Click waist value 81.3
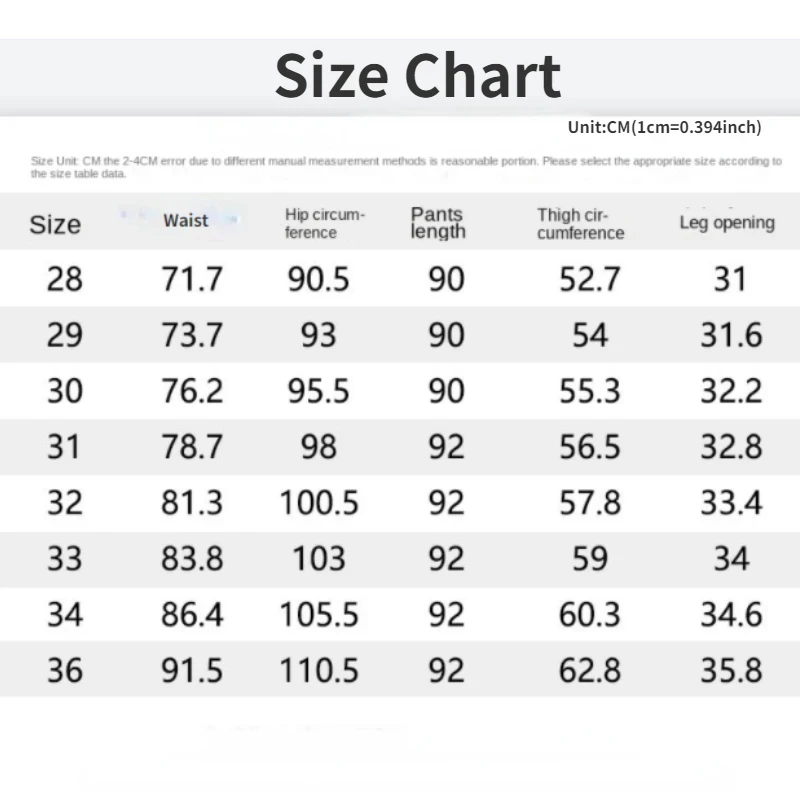Screen dimensions: 800x800 (192, 501)
